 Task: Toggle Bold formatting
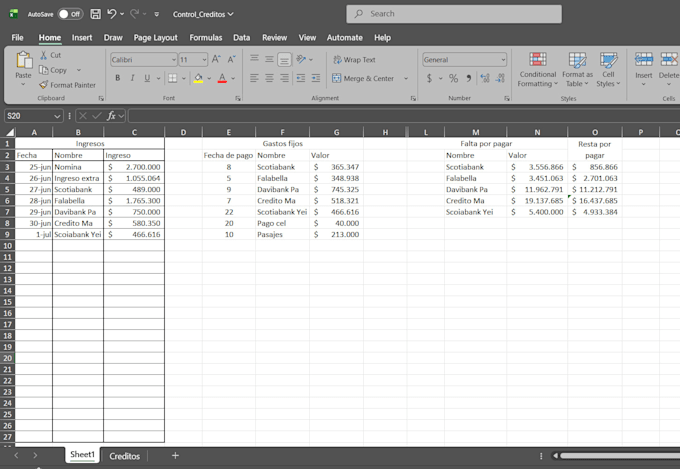pyautogui.click(x=118, y=78)
